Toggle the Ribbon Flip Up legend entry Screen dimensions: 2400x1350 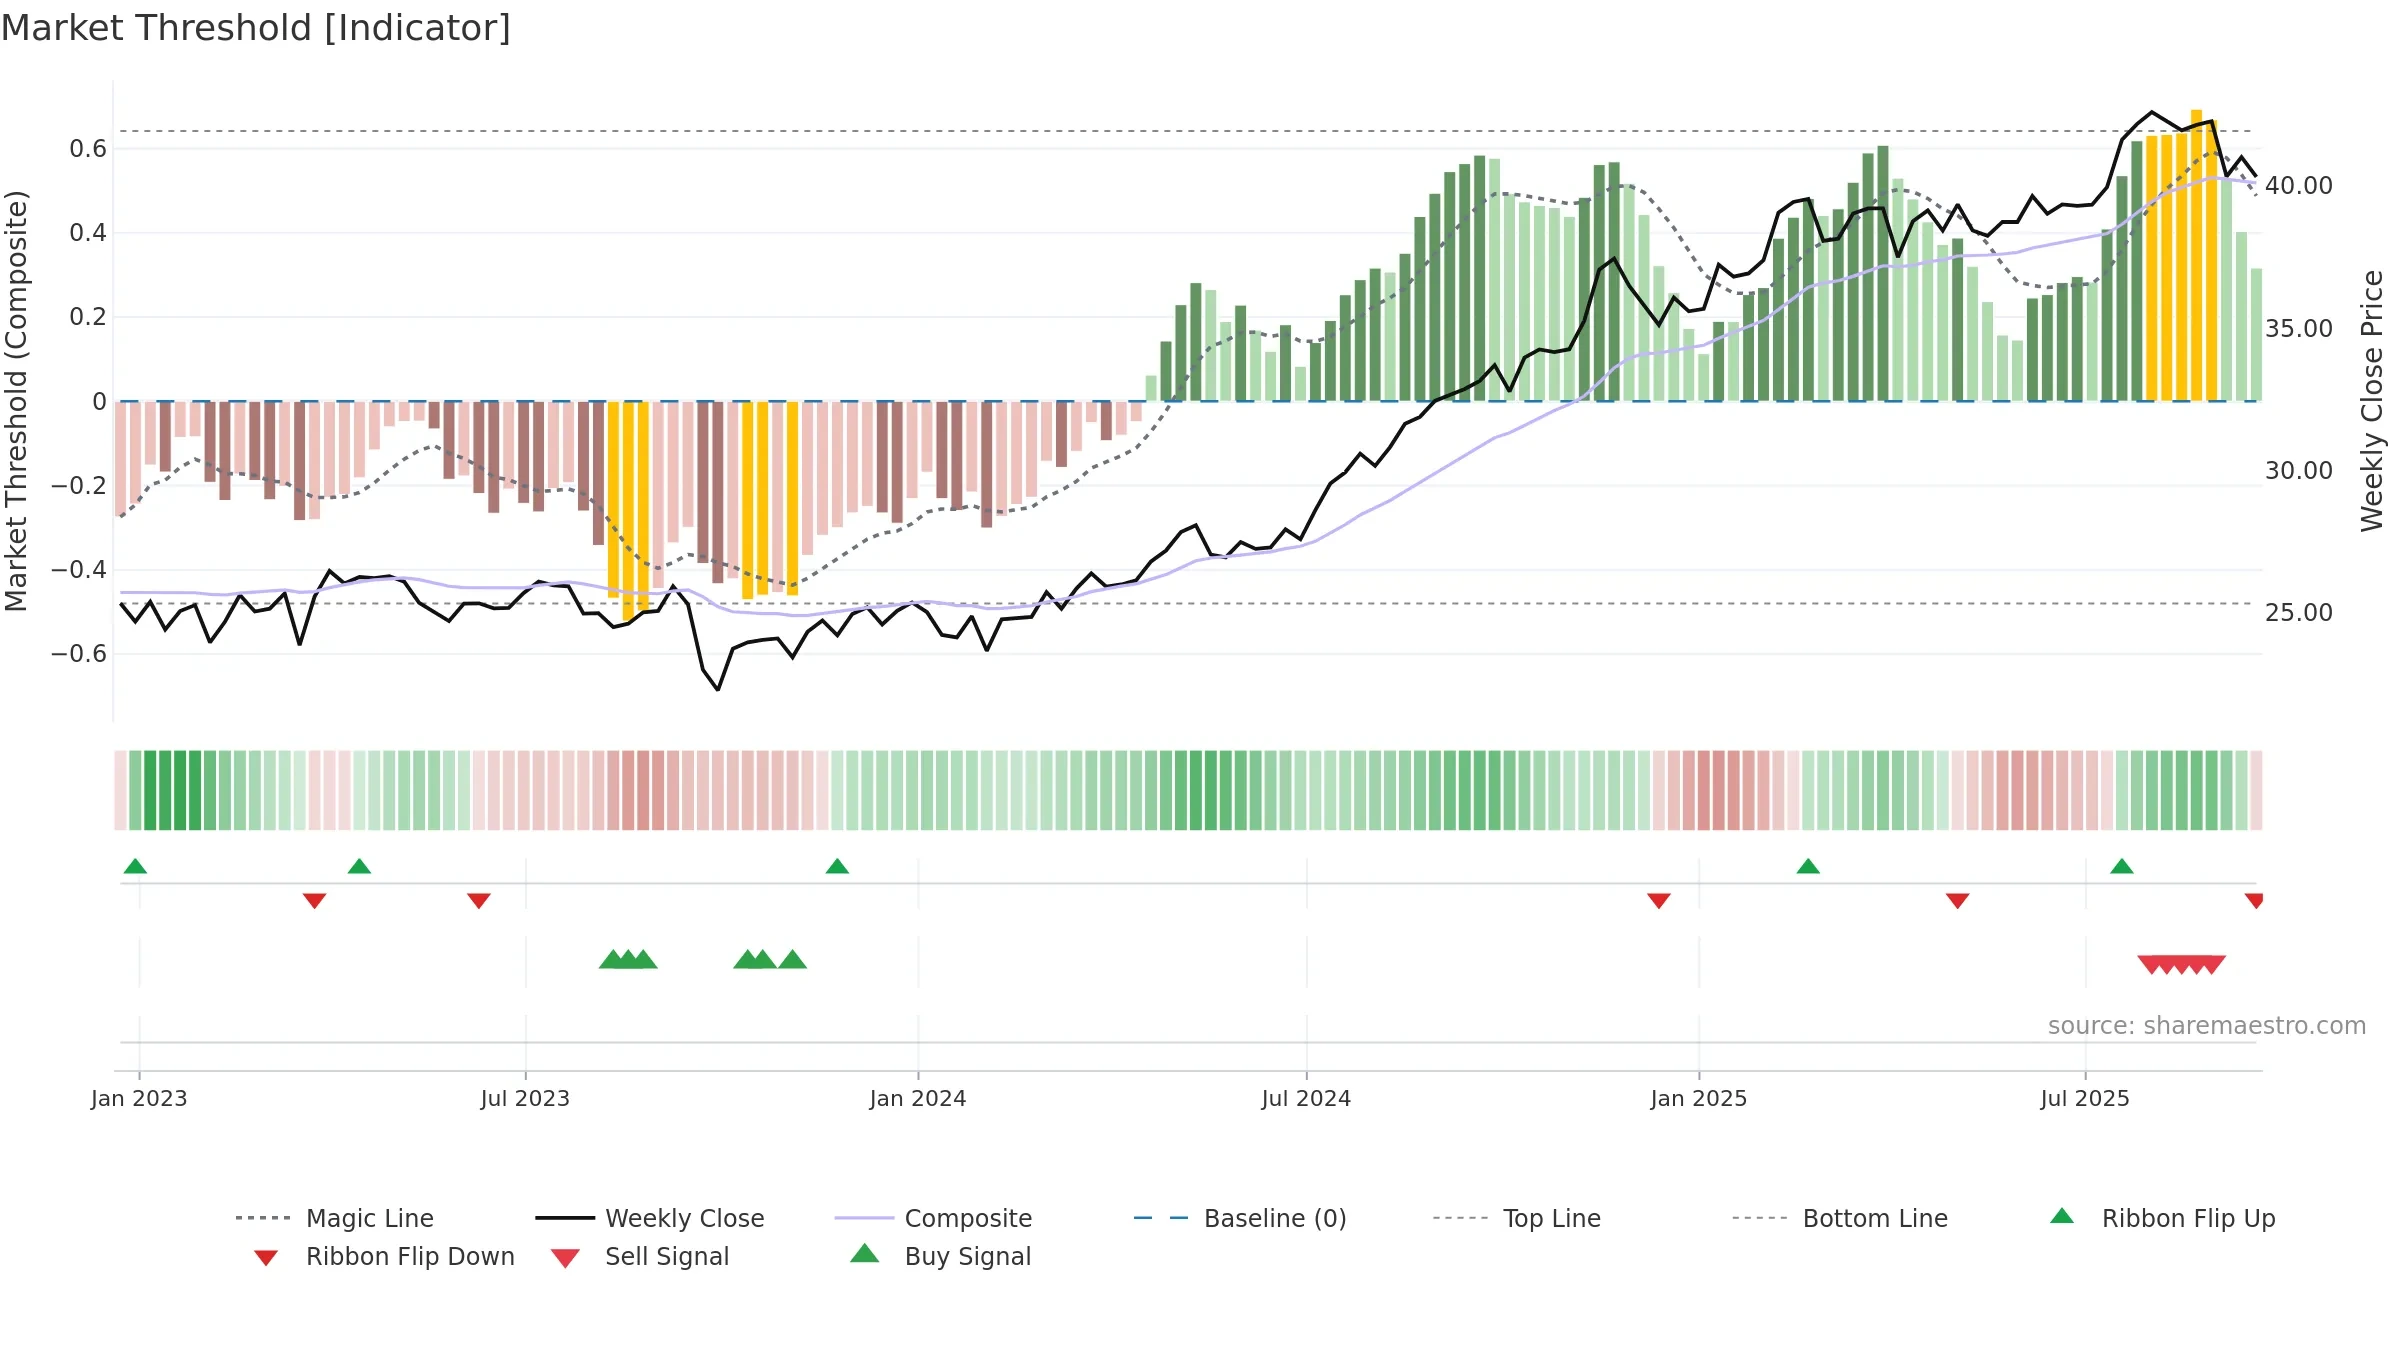click(2163, 1218)
